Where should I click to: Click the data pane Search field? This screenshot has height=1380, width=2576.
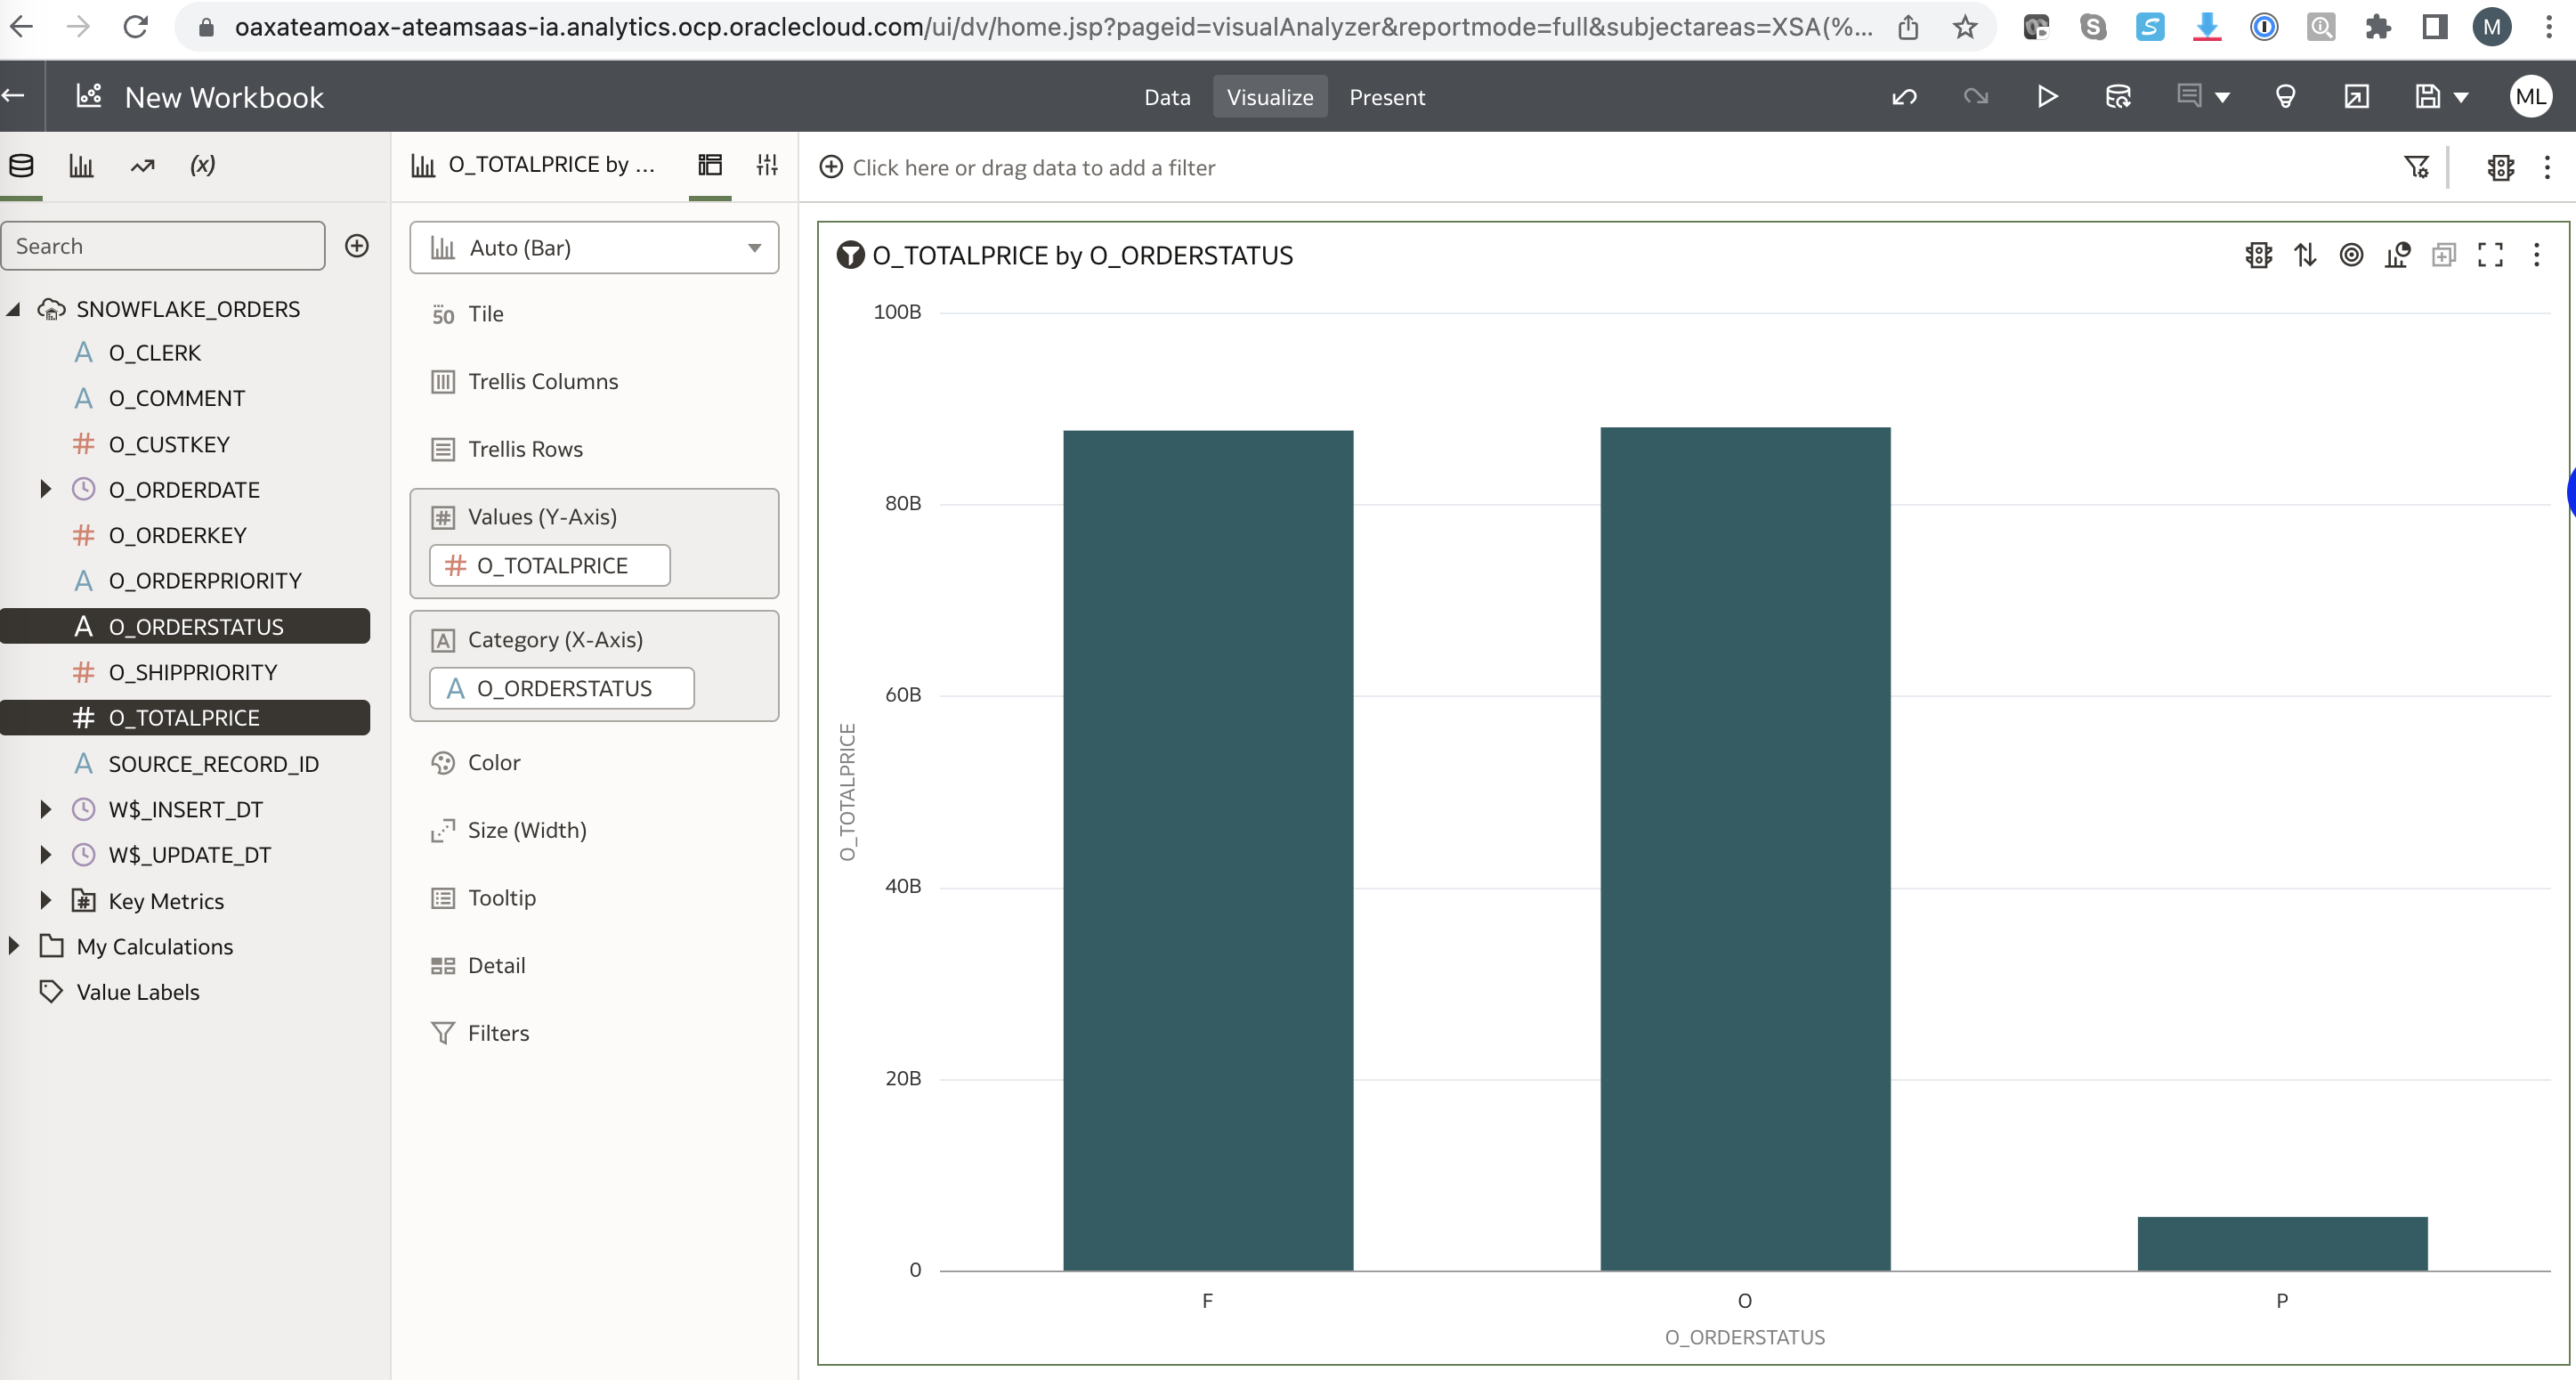[x=163, y=246]
